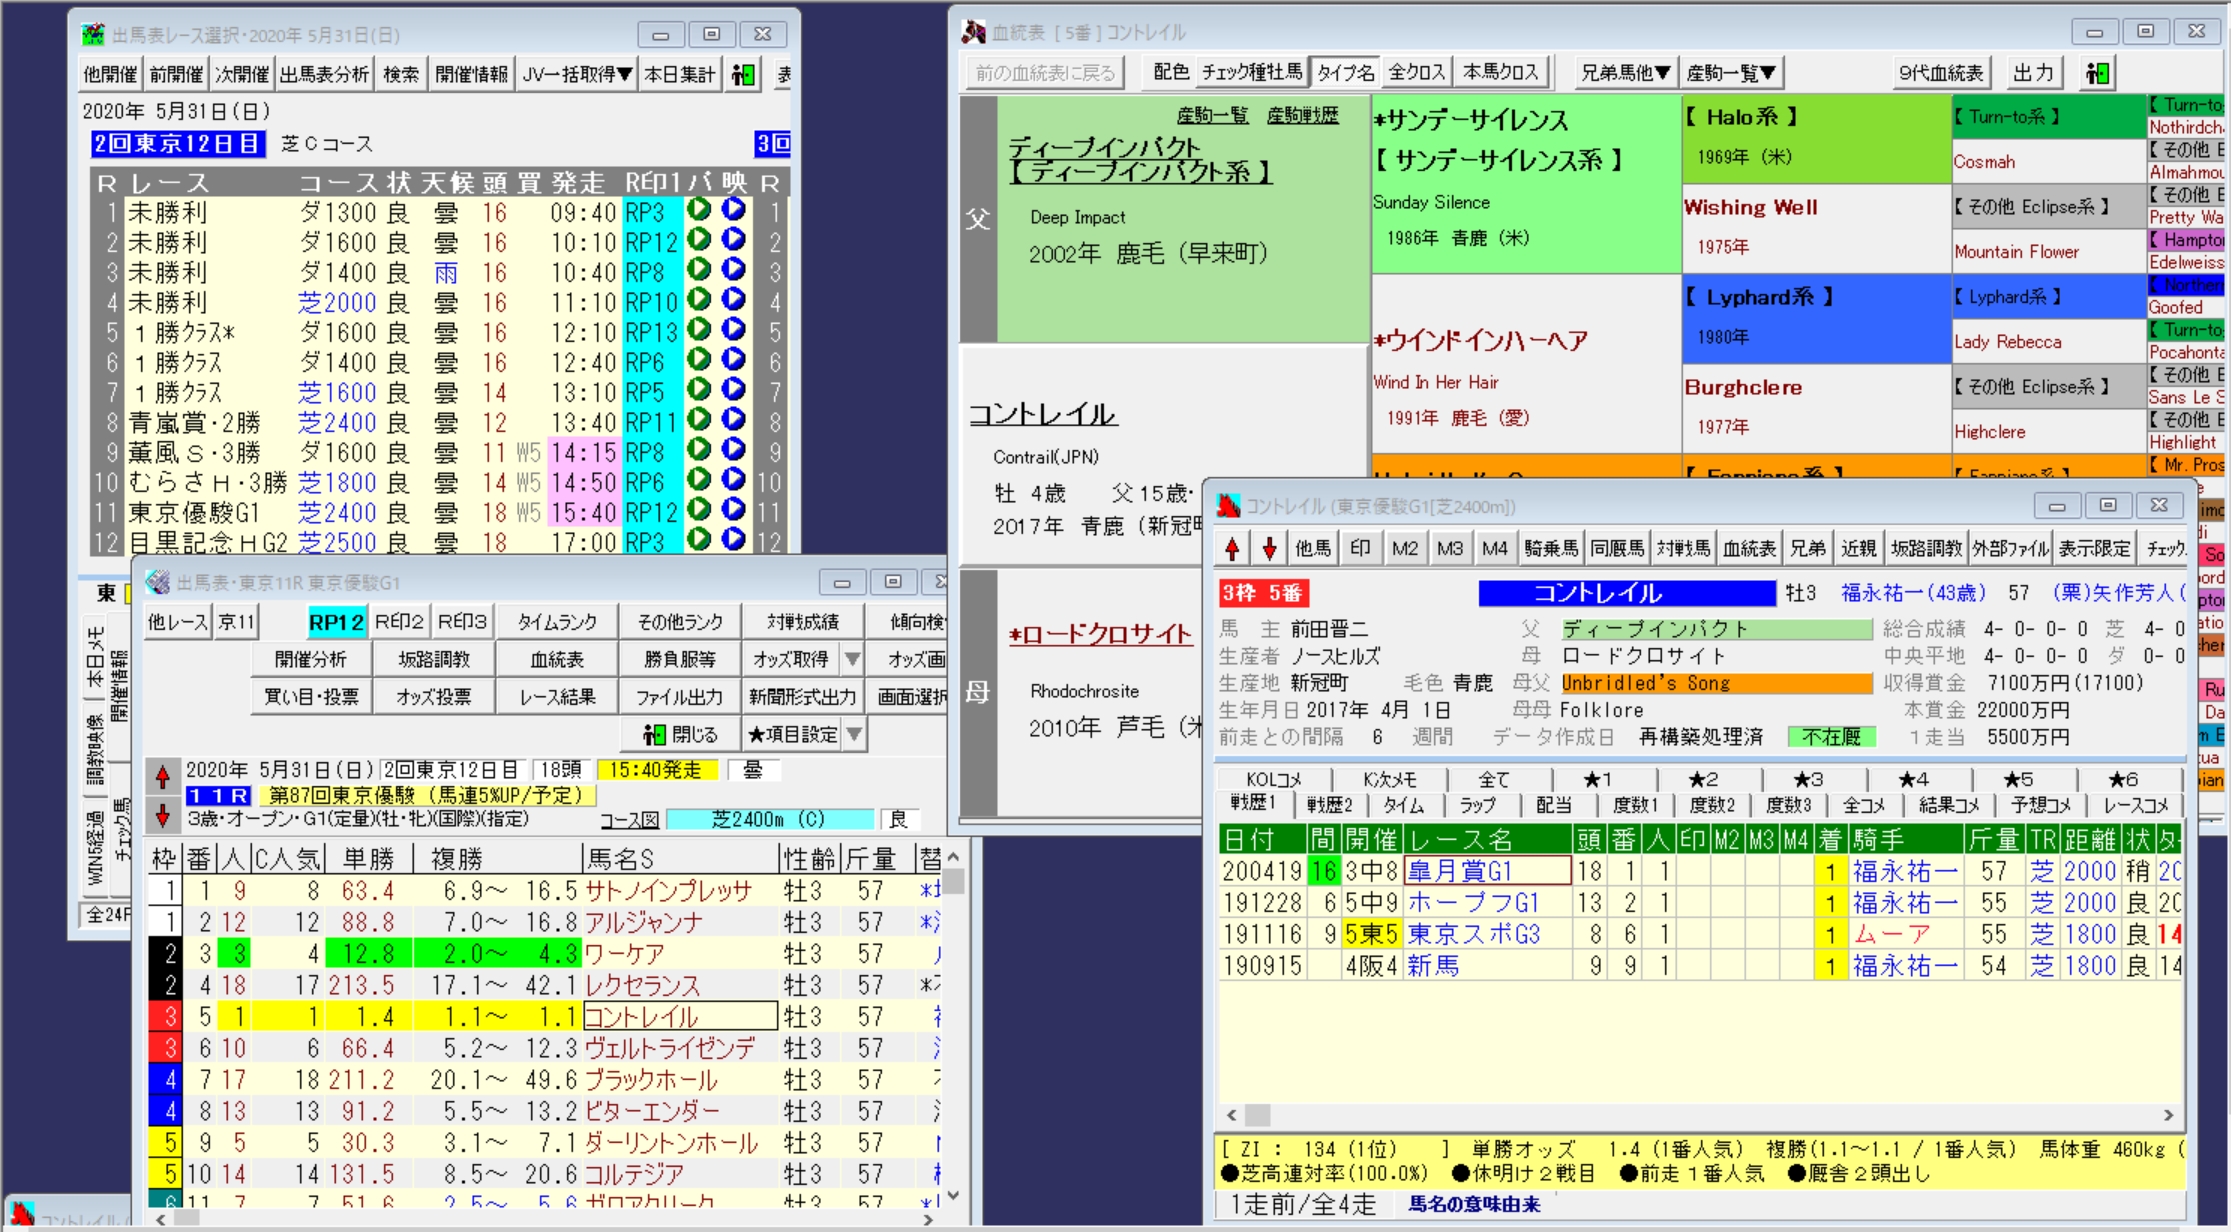Click green exit door icon in pedigree toolbar
The image size is (2231, 1232).
coord(2097,73)
